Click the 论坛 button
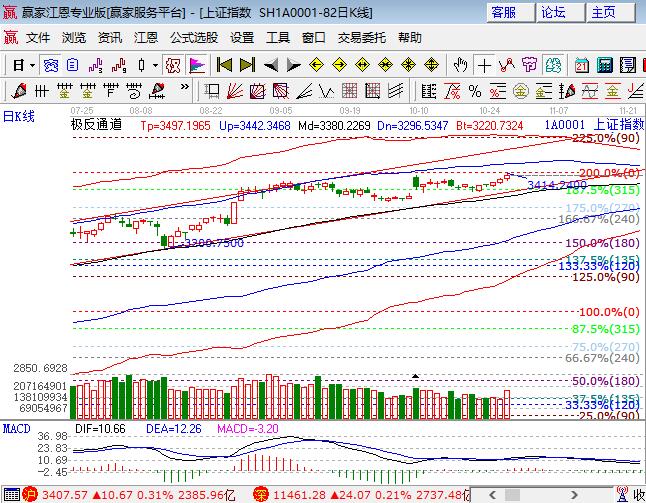 click(553, 12)
